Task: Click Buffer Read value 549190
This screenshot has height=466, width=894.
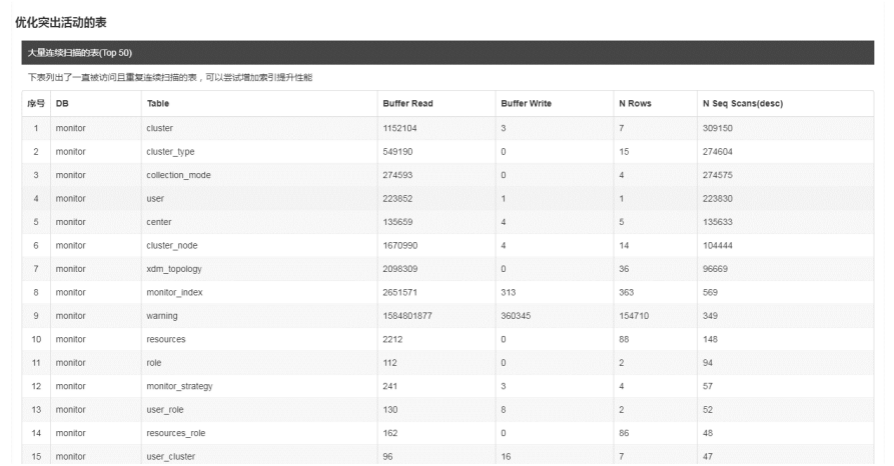Action: click(x=397, y=152)
